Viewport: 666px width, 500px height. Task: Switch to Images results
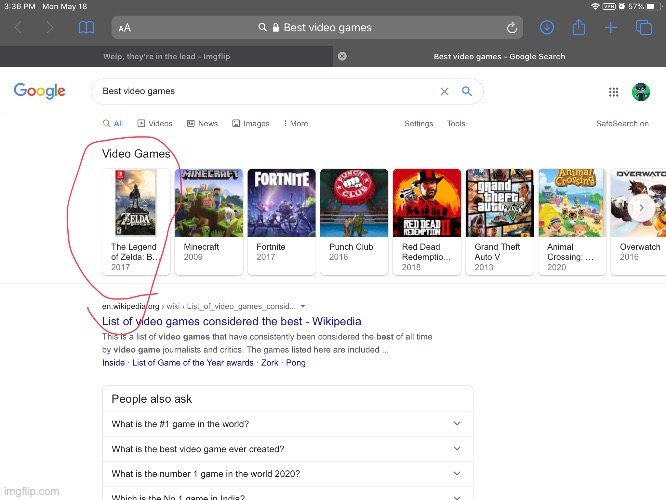251,123
